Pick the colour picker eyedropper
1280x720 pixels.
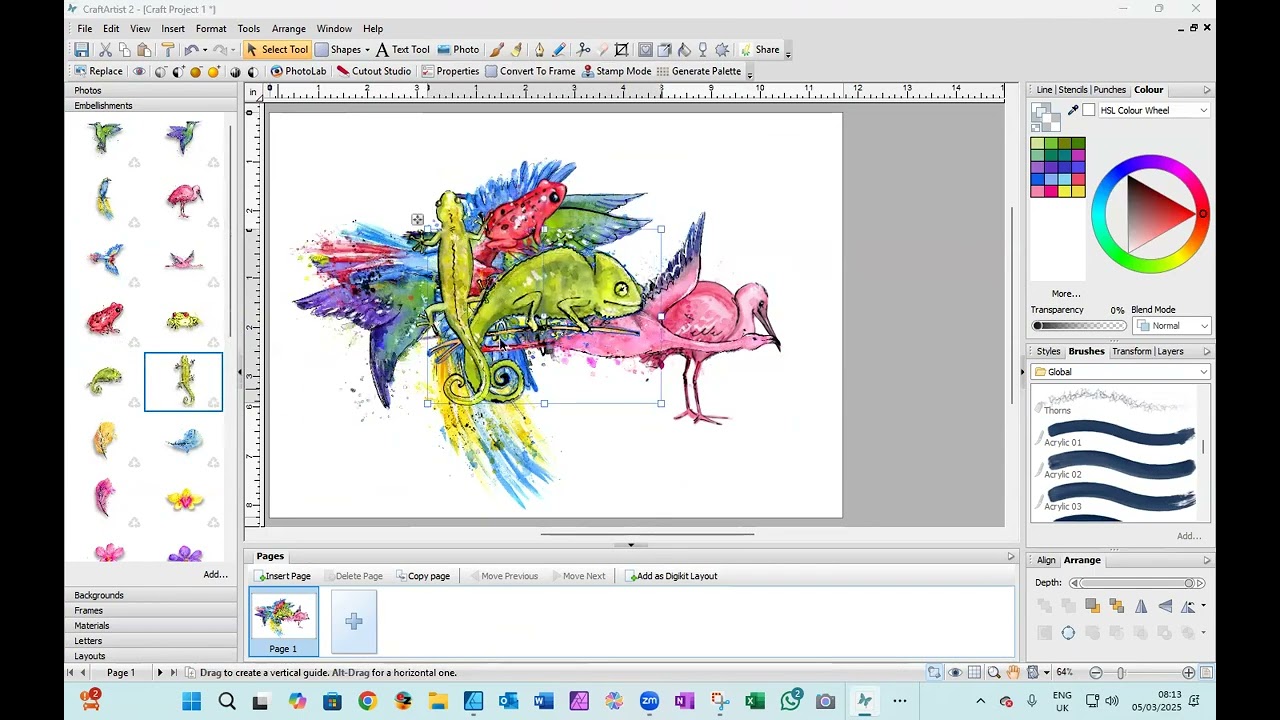click(x=1072, y=110)
